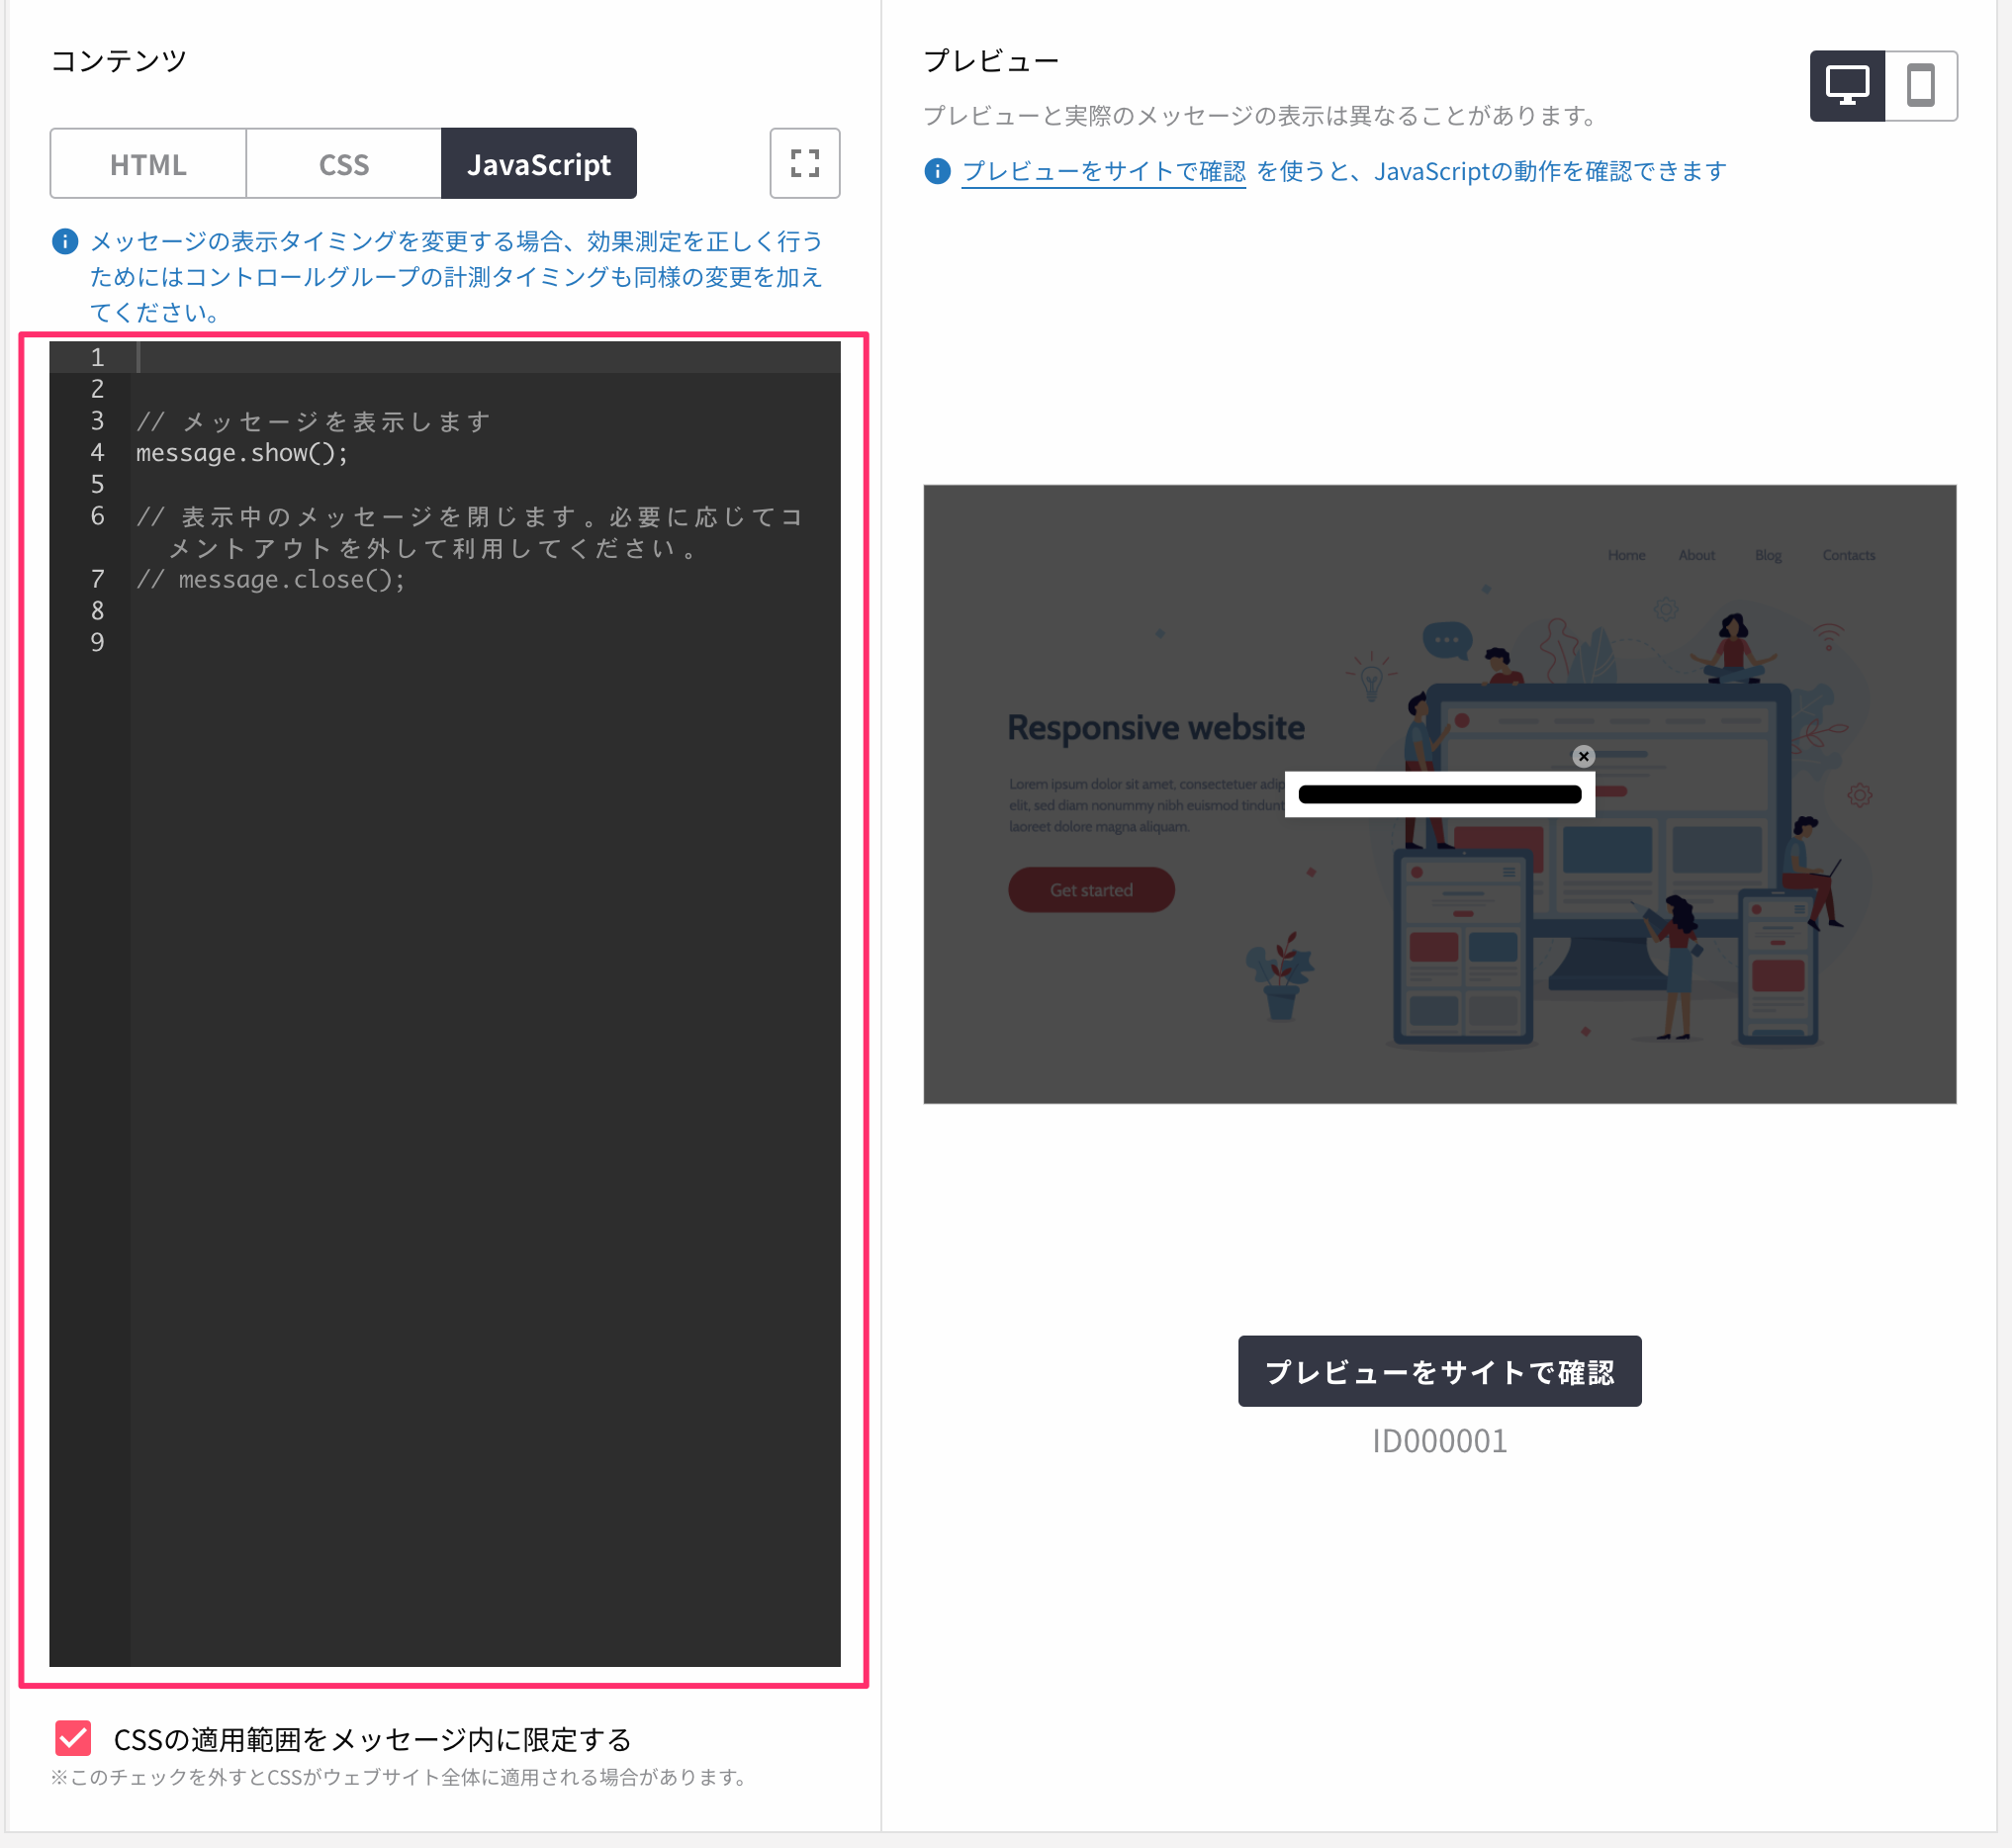
Task: Click the プレビューをサイトで確認 button
Action: pos(1439,1371)
